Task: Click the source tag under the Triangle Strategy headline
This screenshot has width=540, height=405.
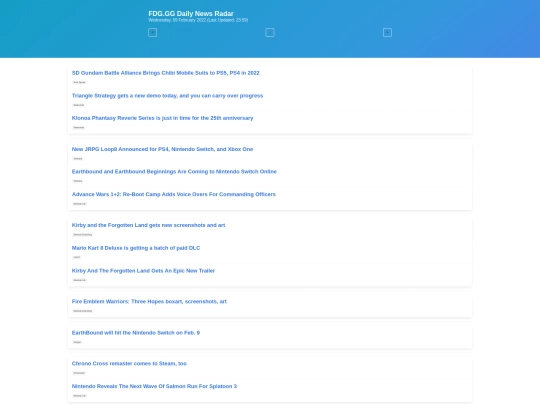Action: (x=79, y=105)
